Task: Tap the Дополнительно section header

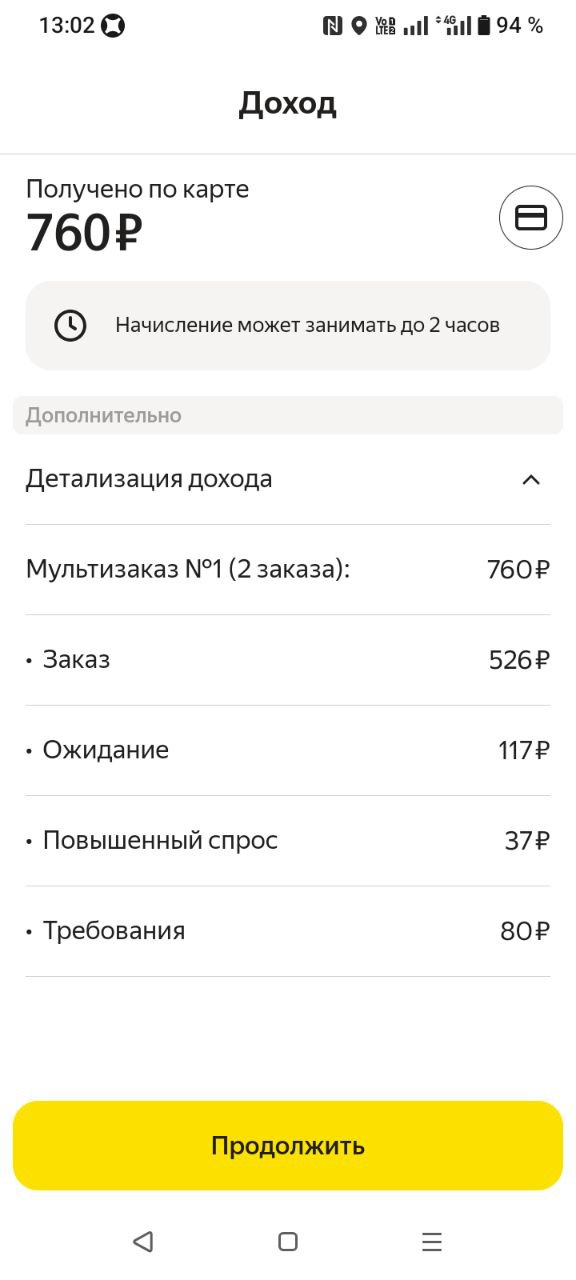Action: coord(288,415)
